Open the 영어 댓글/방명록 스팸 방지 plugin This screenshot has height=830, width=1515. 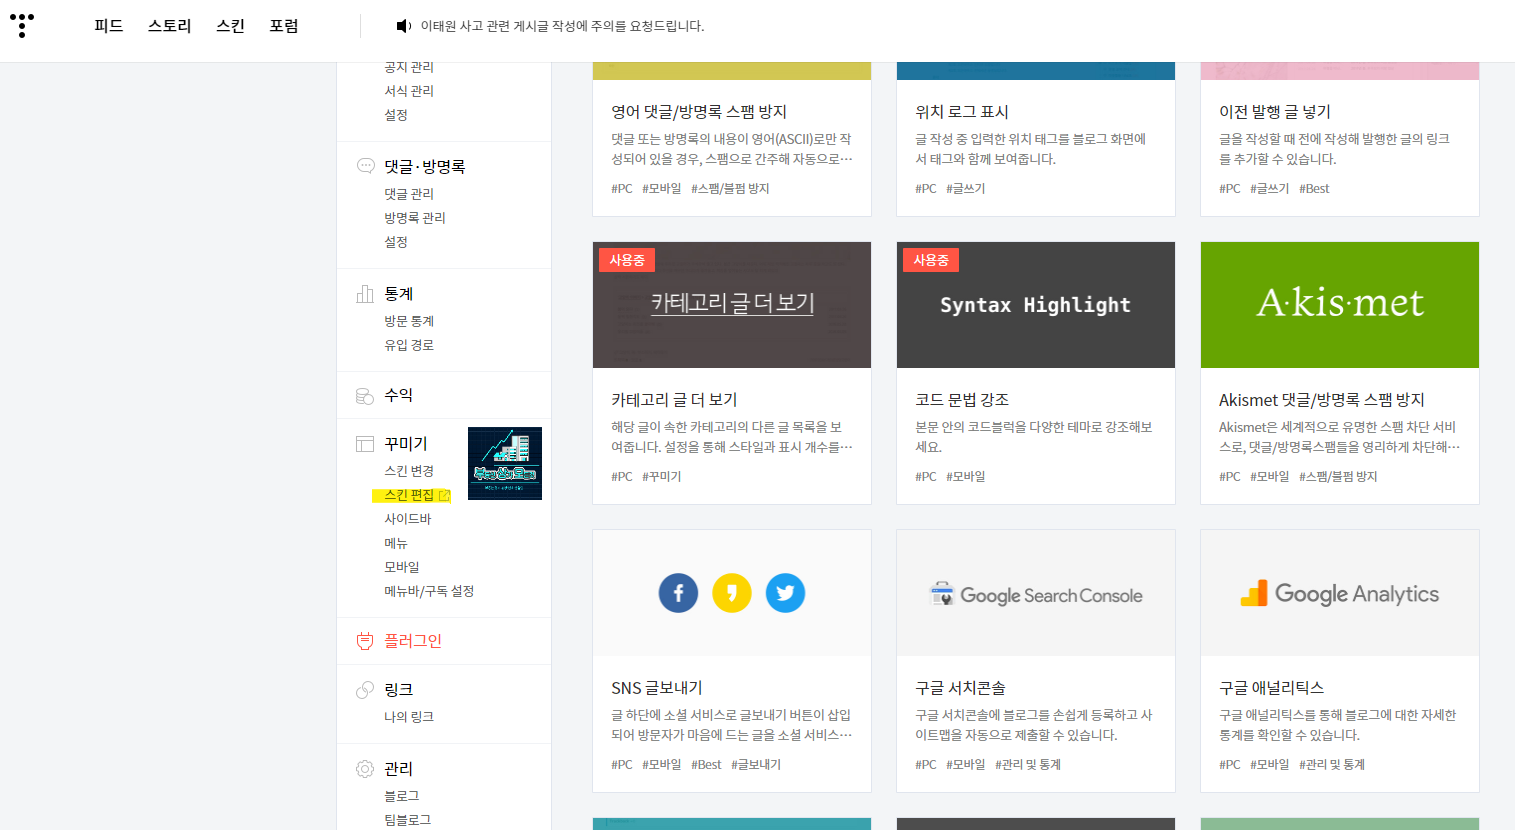click(x=699, y=112)
